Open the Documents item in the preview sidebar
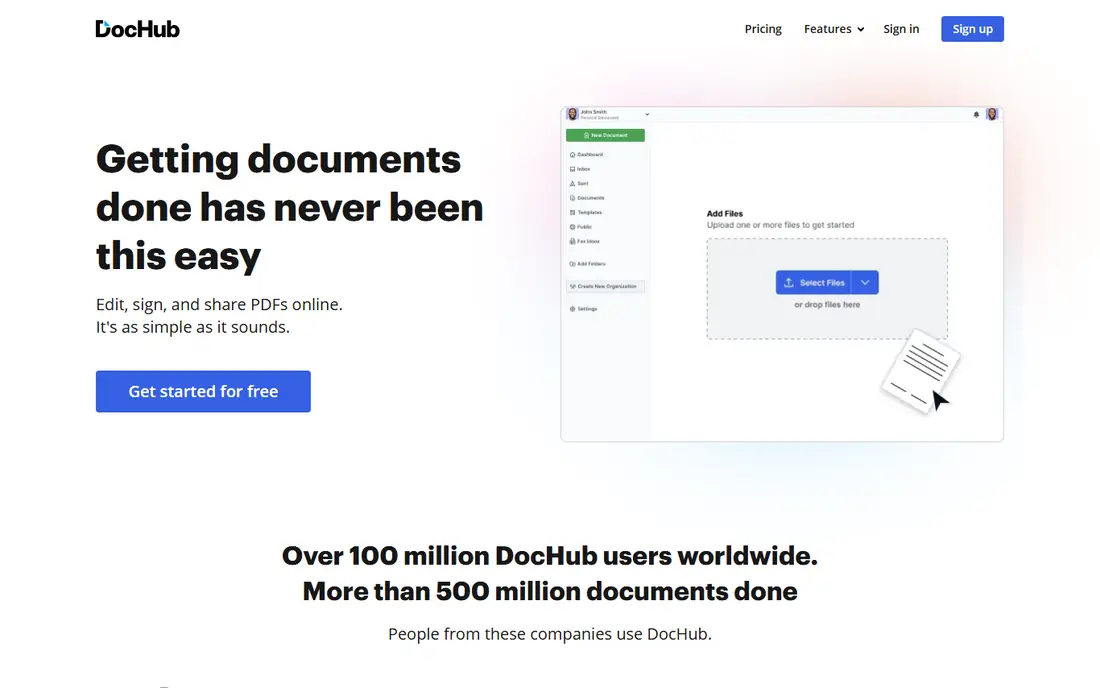 point(587,198)
